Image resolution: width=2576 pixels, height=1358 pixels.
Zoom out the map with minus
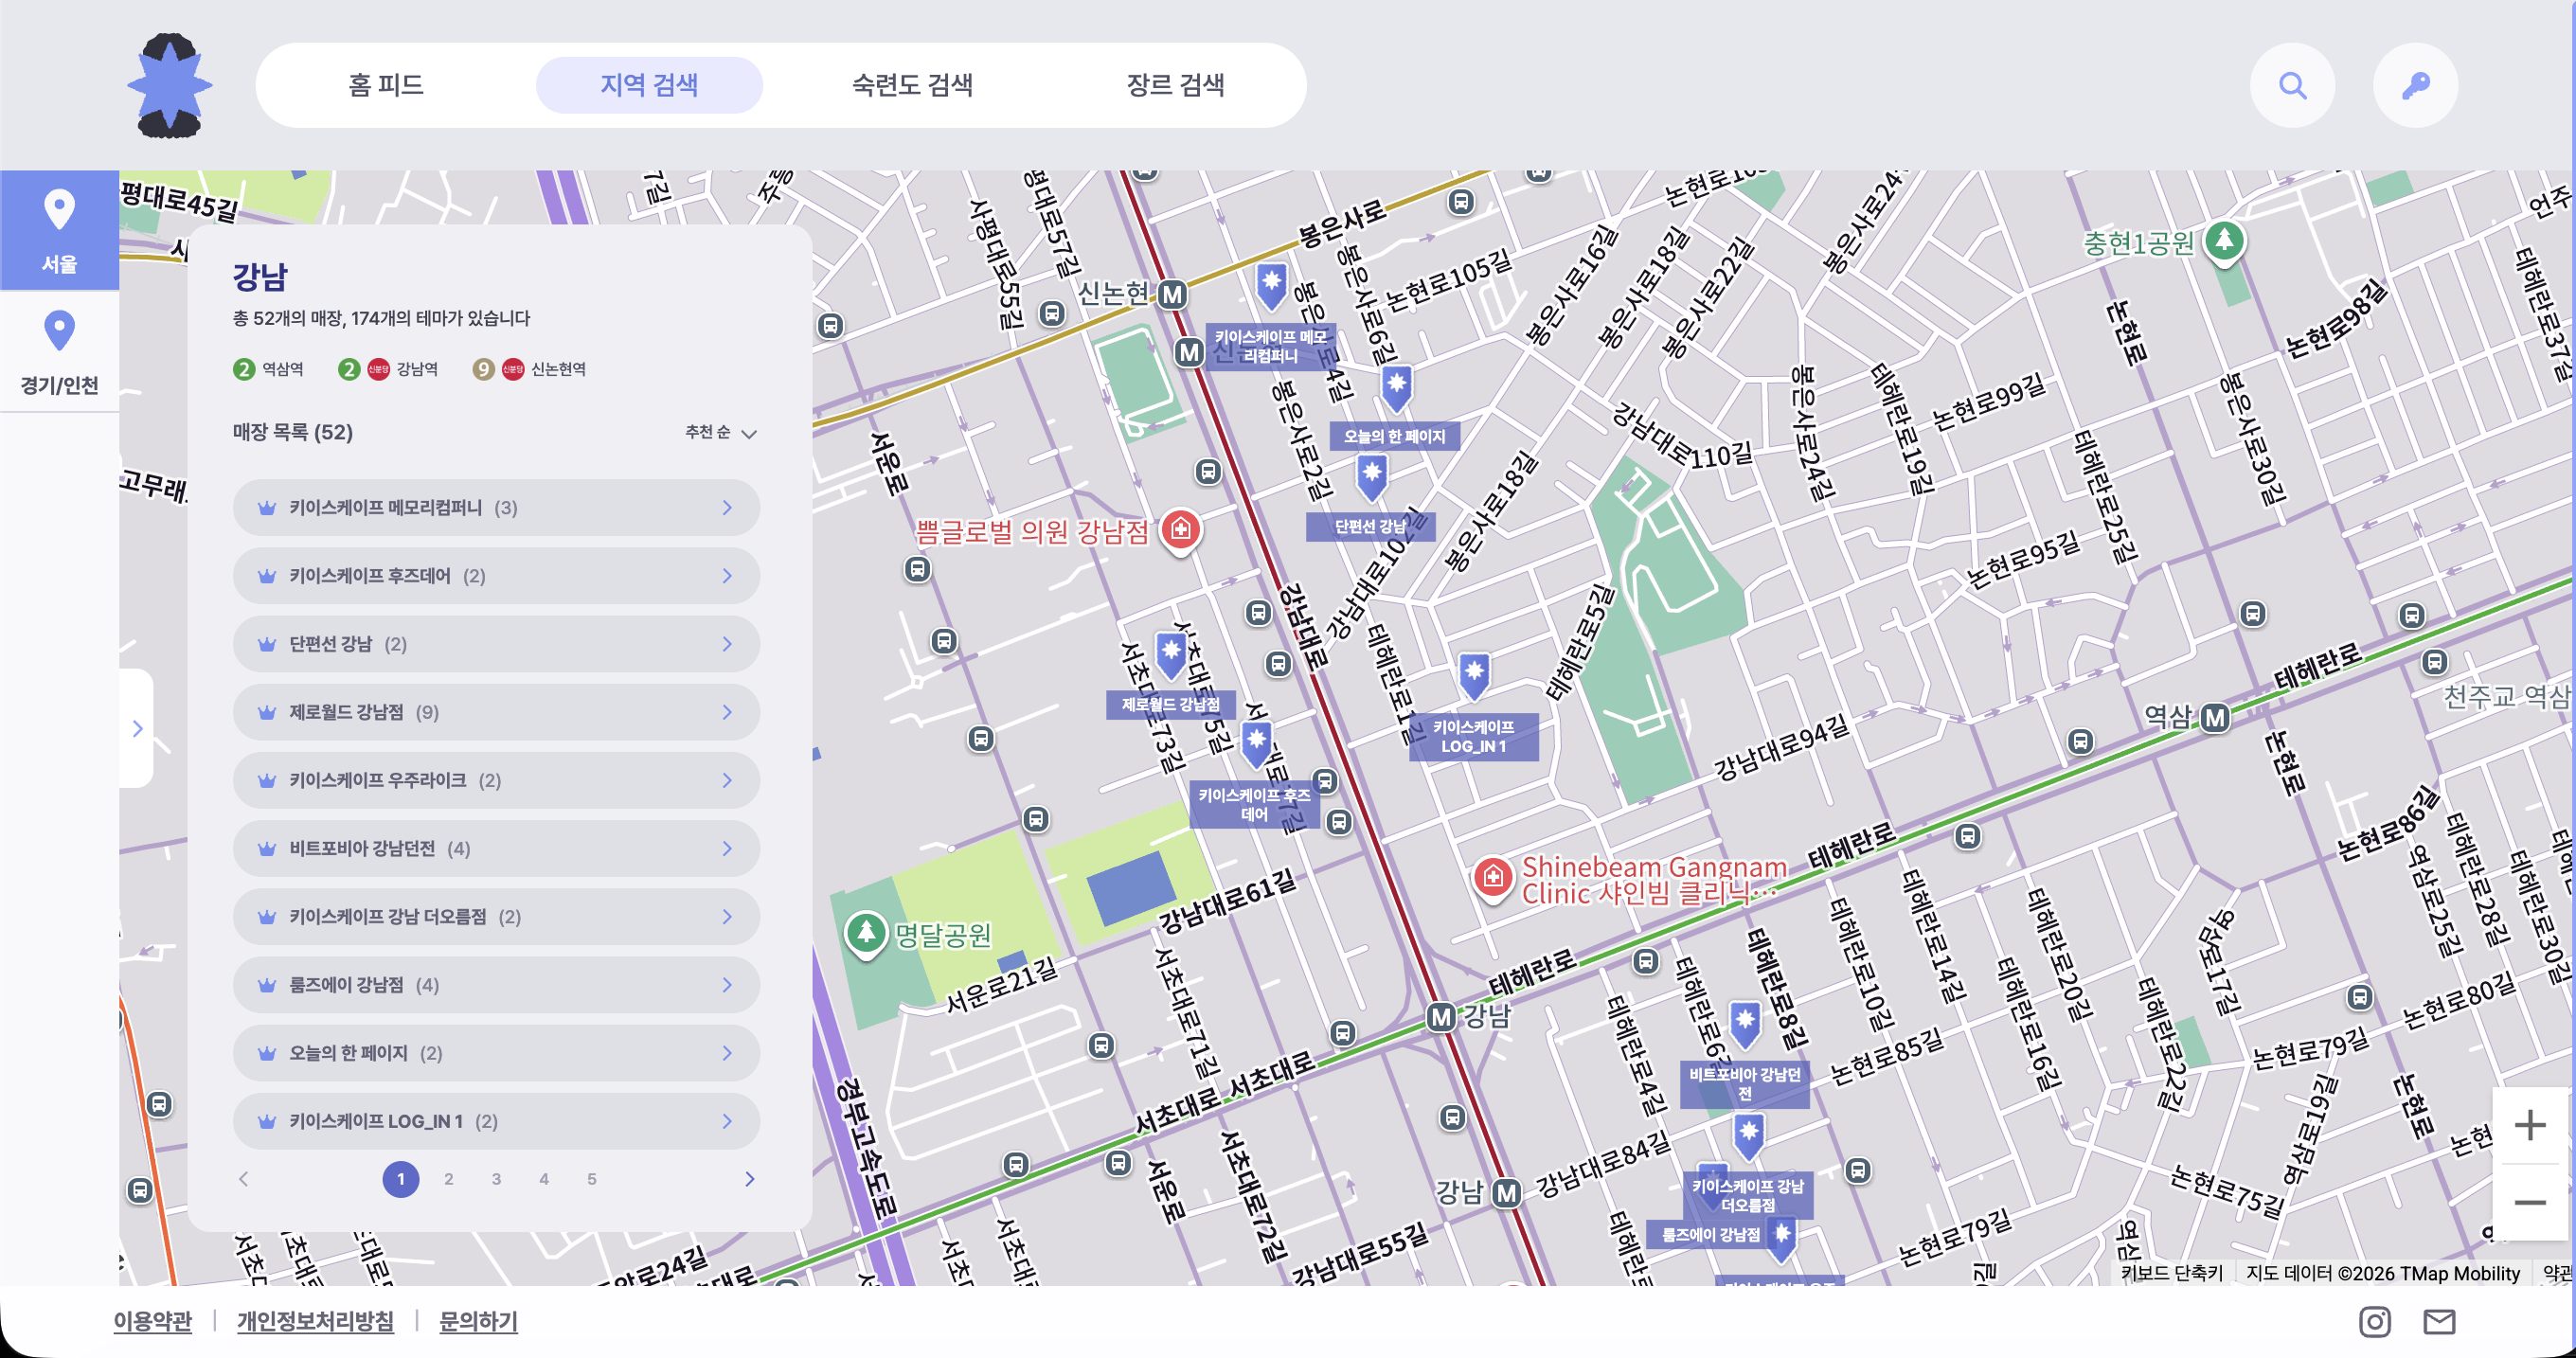pyautogui.click(x=2530, y=1202)
